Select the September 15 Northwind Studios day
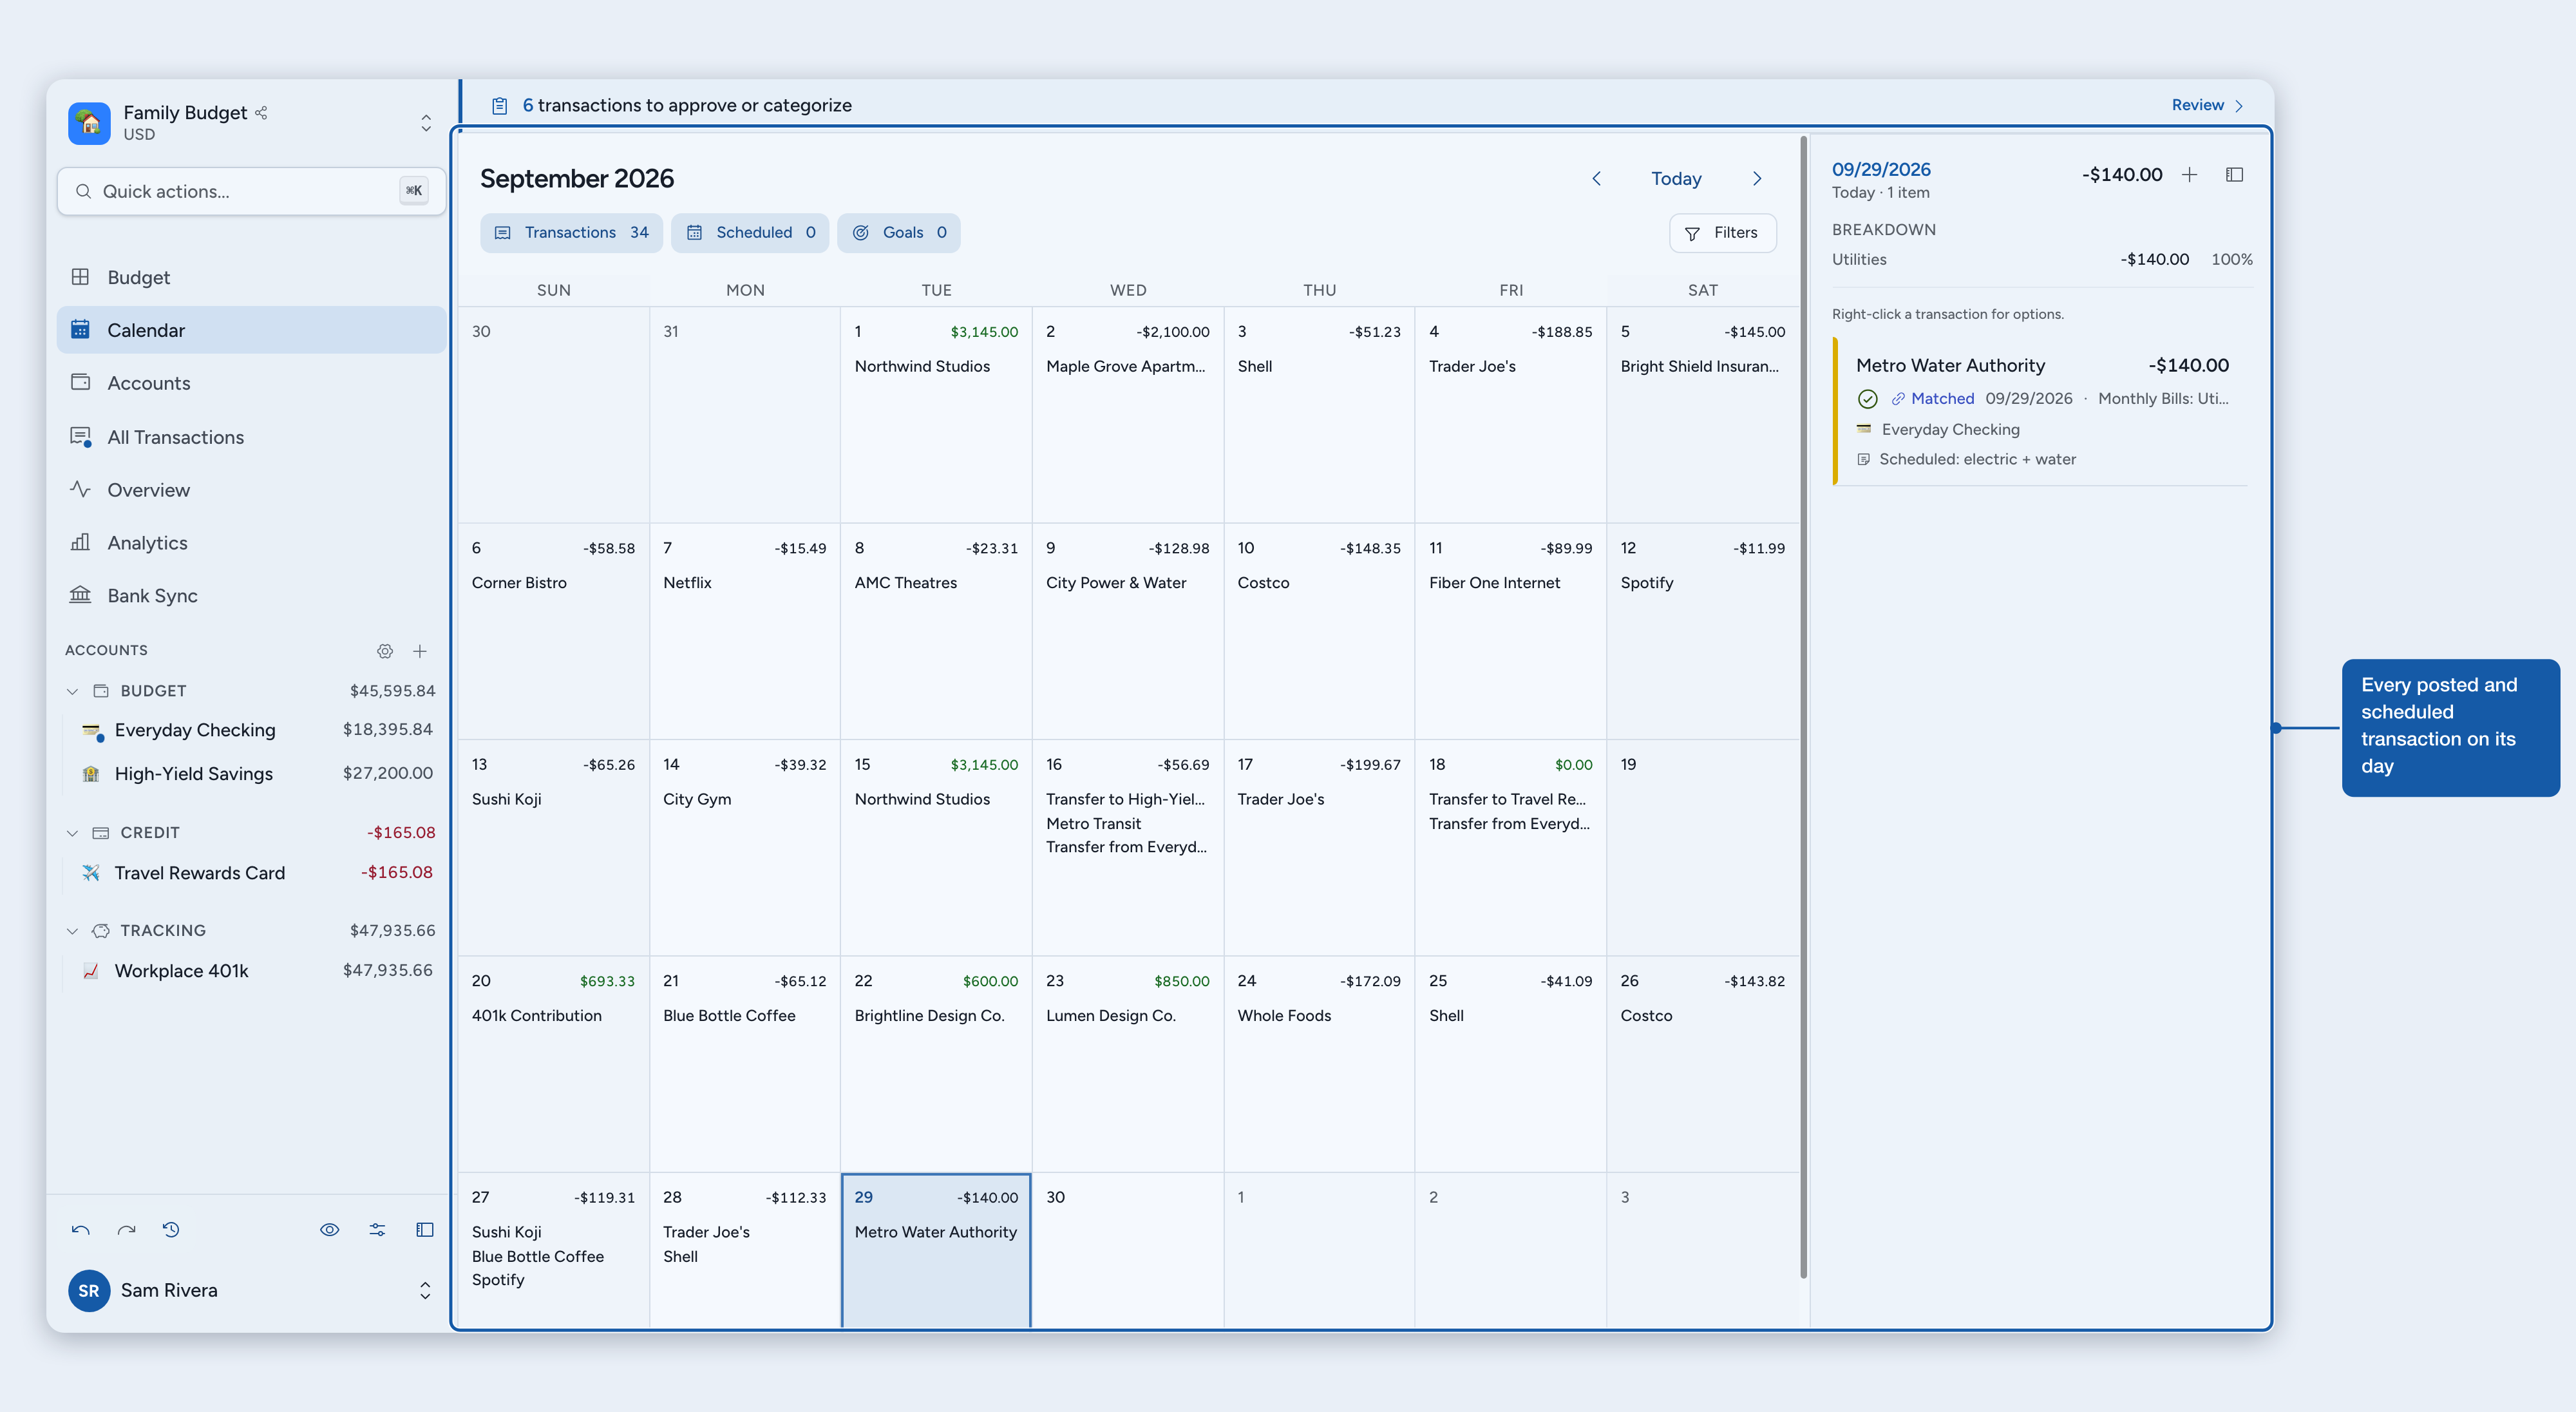 pyautogui.click(x=936, y=848)
